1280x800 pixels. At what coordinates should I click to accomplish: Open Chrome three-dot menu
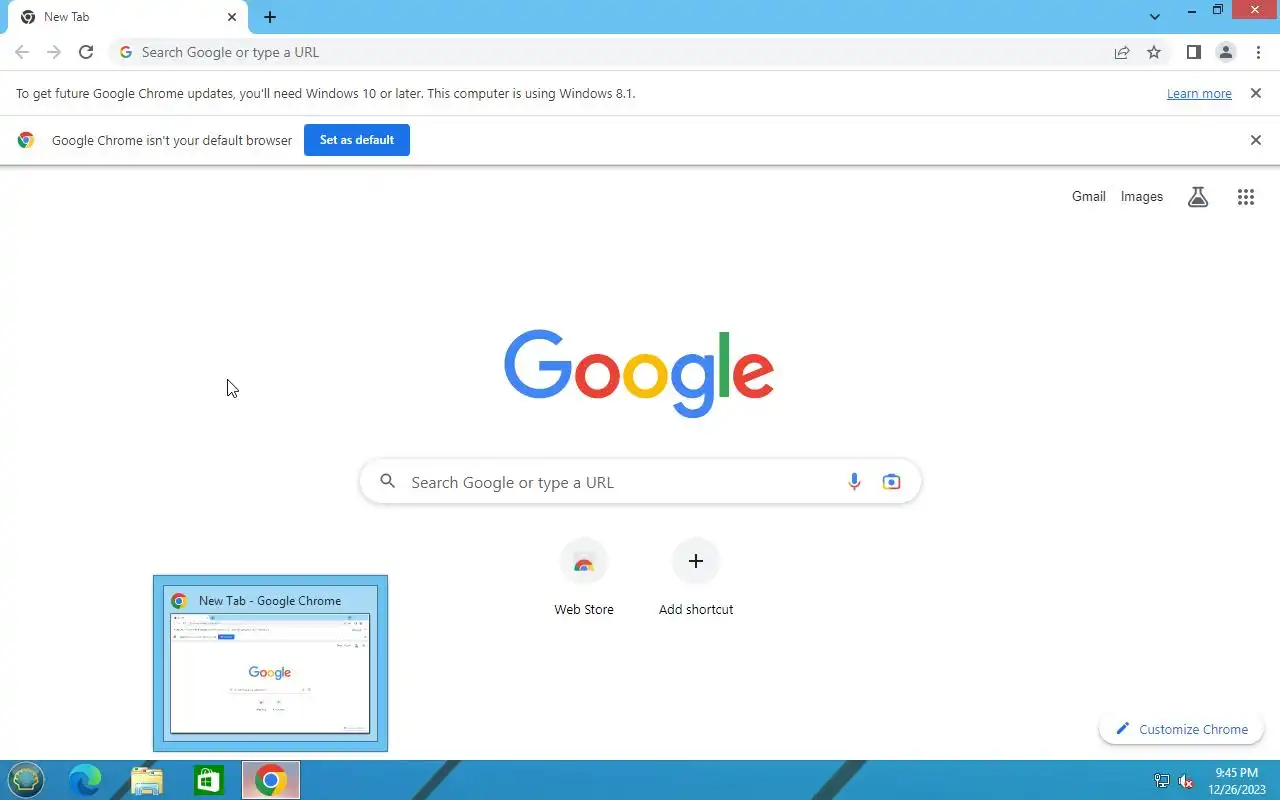coord(1258,52)
